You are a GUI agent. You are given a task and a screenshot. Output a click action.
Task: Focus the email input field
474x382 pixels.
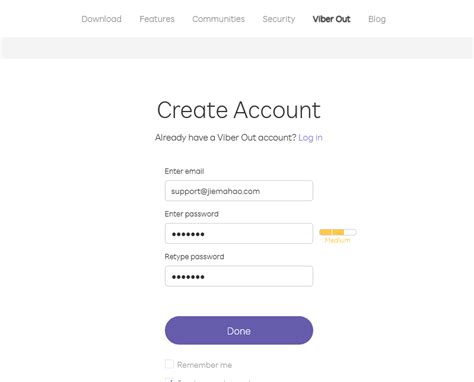239,191
